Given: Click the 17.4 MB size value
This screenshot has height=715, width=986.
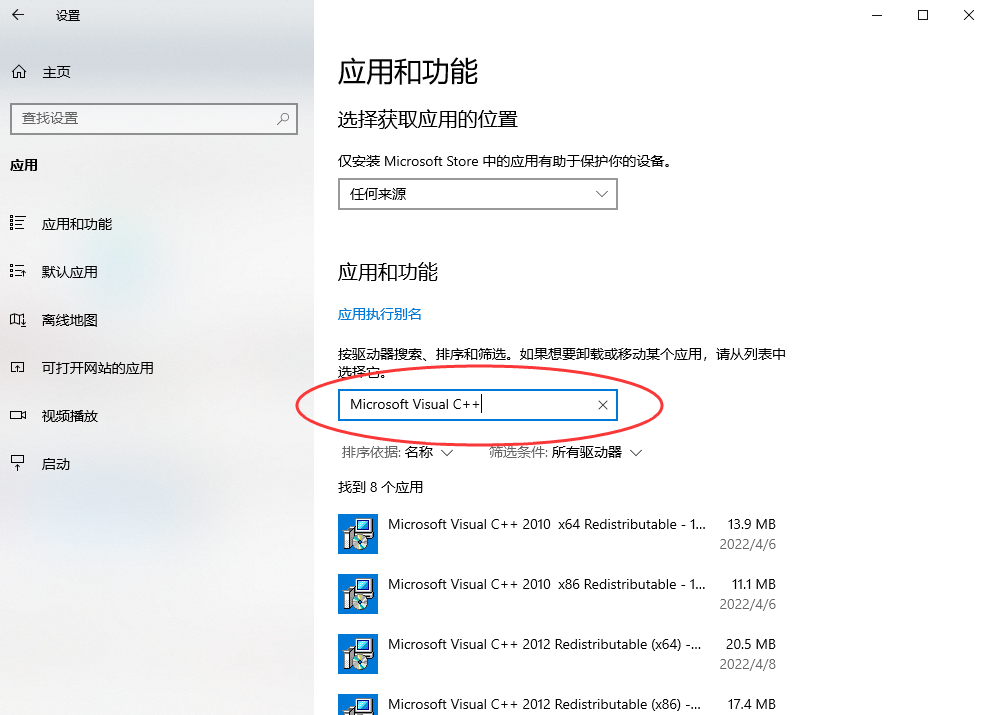Looking at the screenshot, I should click(751, 704).
